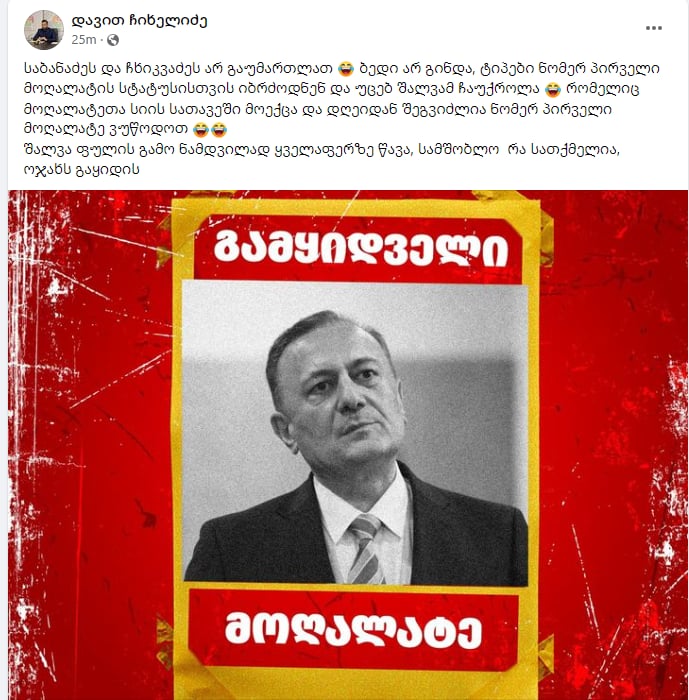Click the "მოღალატე" red banner at bottom
The width and height of the screenshot is (689, 700).
click(353, 629)
